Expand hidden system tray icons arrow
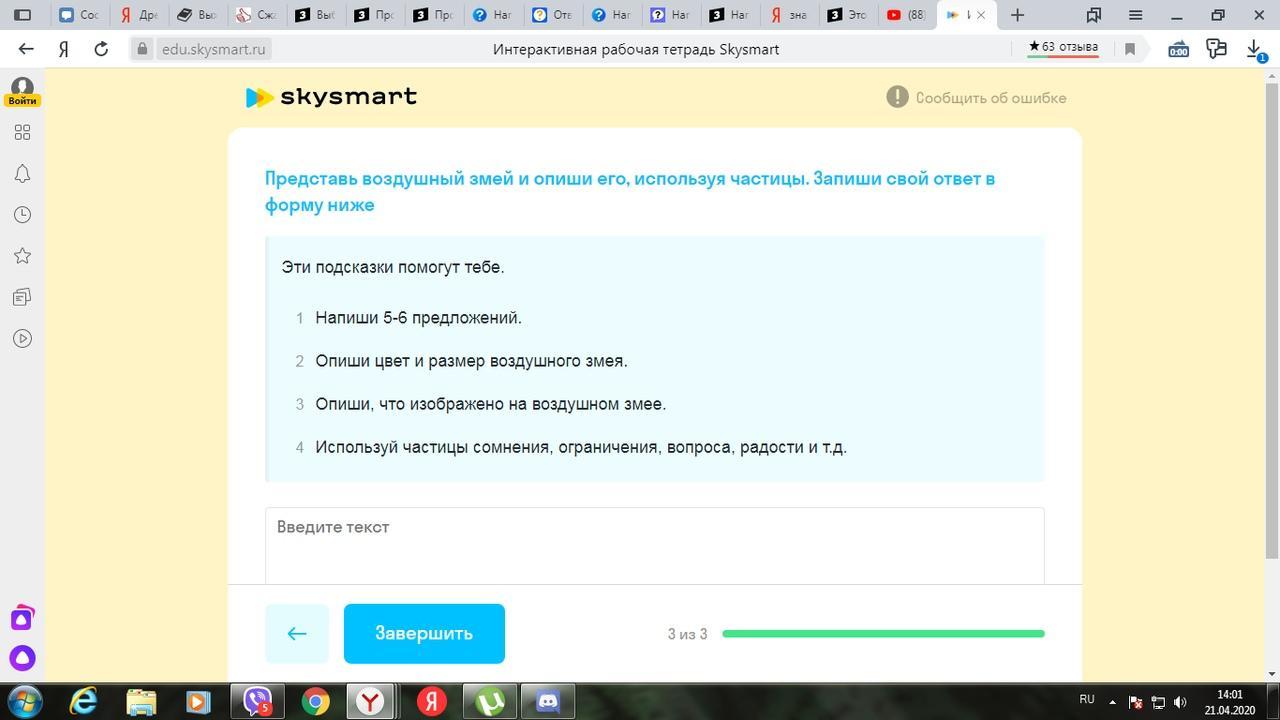This screenshot has width=1280, height=720. coord(1112,702)
